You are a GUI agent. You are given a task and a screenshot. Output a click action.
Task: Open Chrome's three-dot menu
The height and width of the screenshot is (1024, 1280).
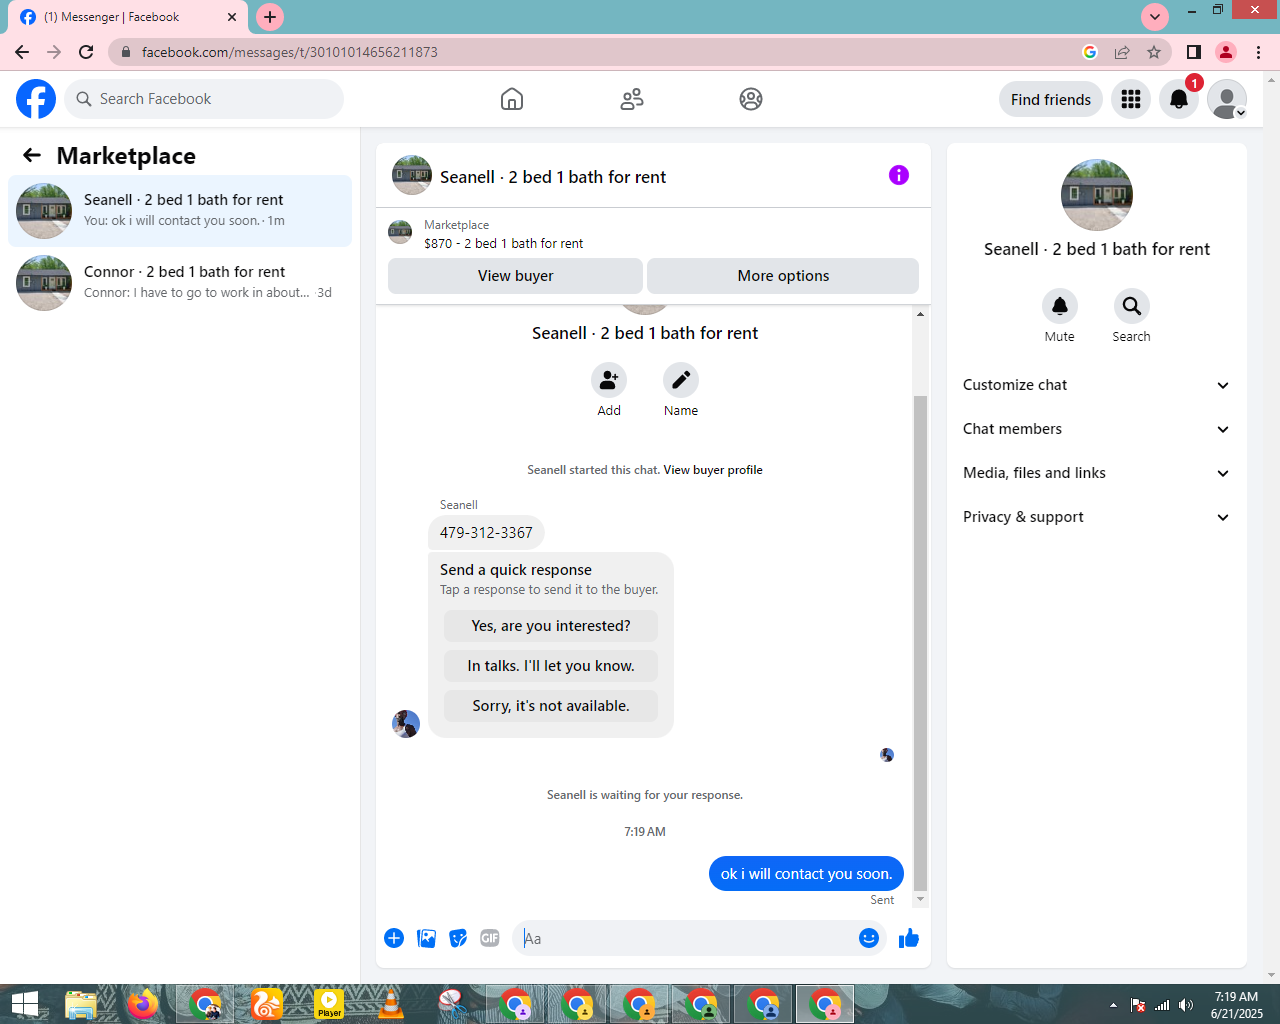[x=1259, y=52]
